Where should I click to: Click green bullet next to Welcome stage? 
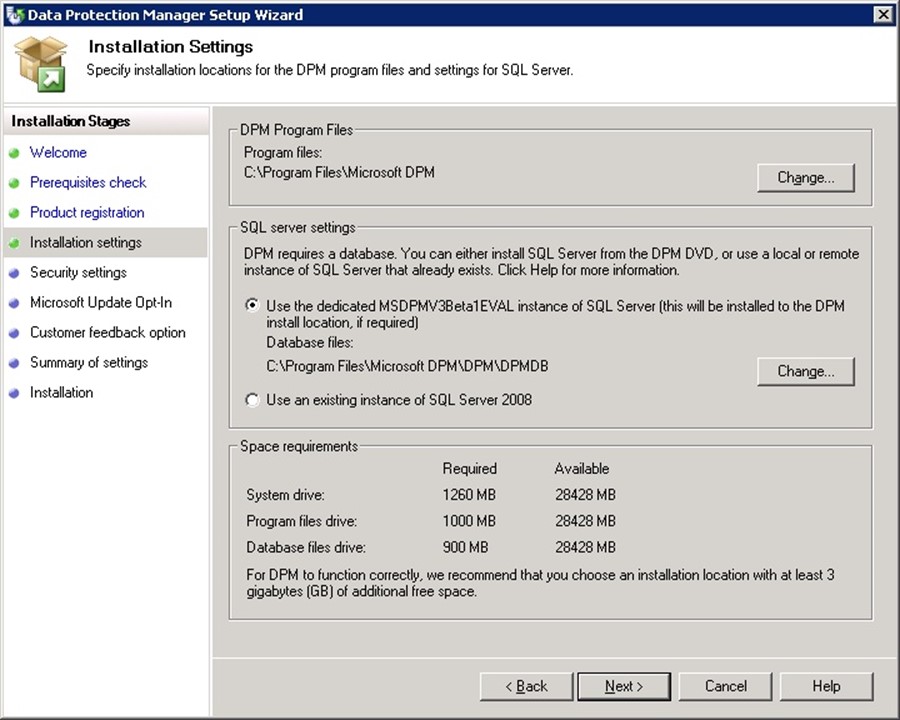(x=14, y=153)
